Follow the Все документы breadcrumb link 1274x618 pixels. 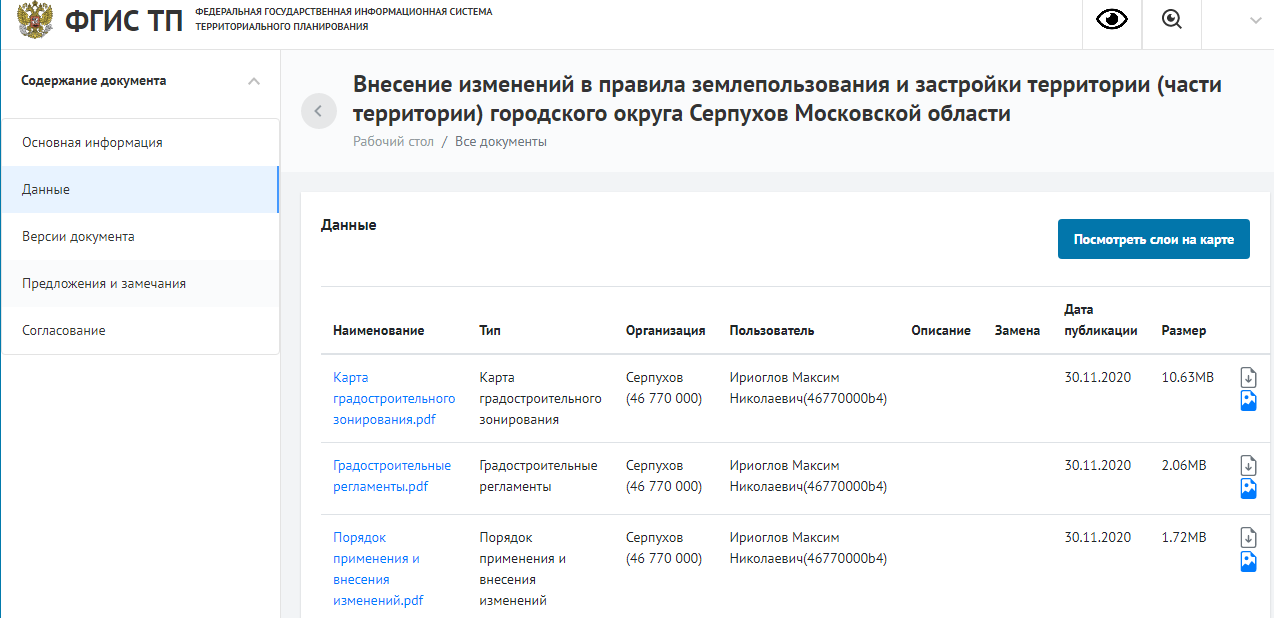click(501, 142)
